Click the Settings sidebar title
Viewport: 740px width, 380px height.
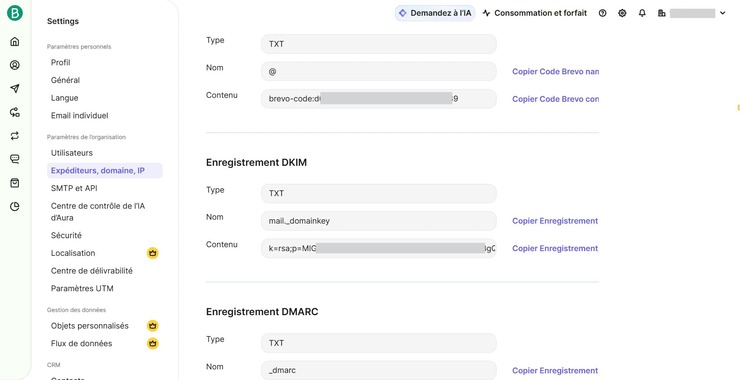pyautogui.click(x=63, y=21)
